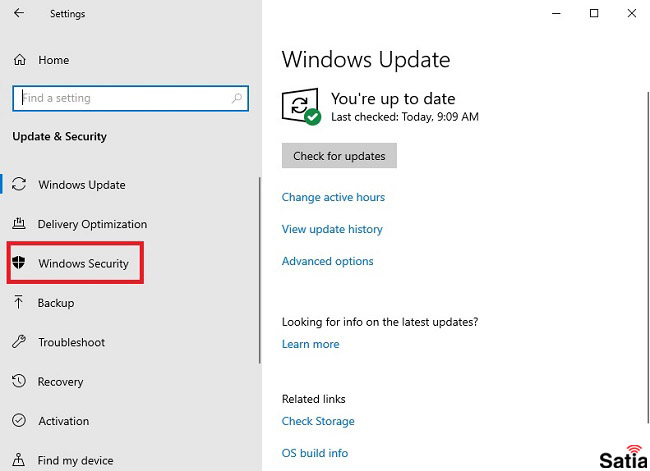The width and height of the screenshot is (650, 471).
Task: Minimize the Settings window
Action: coord(556,13)
